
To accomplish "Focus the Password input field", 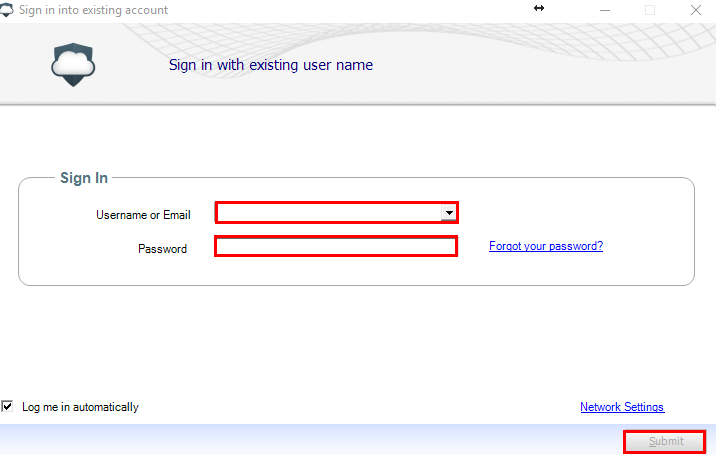I will [x=336, y=247].
